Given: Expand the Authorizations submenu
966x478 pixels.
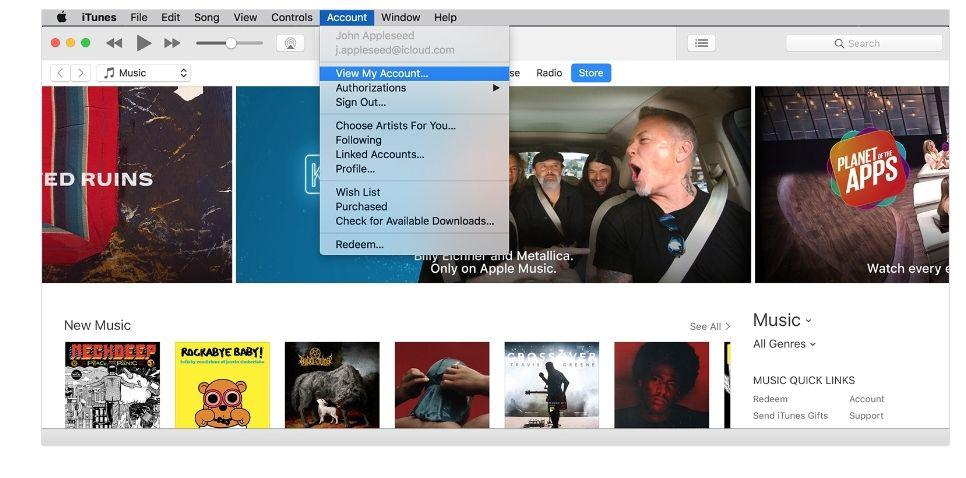Looking at the screenshot, I should click(x=415, y=88).
